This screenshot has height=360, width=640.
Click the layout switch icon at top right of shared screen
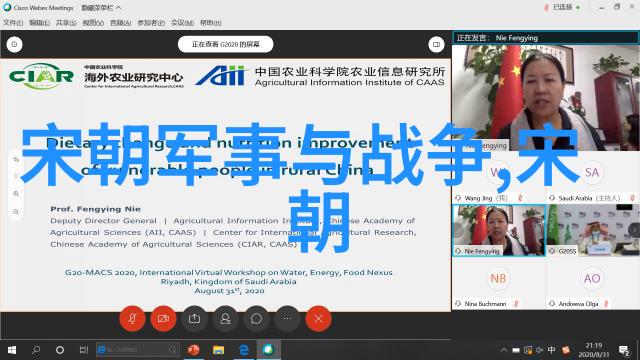pyautogui.click(x=436, y=44)
